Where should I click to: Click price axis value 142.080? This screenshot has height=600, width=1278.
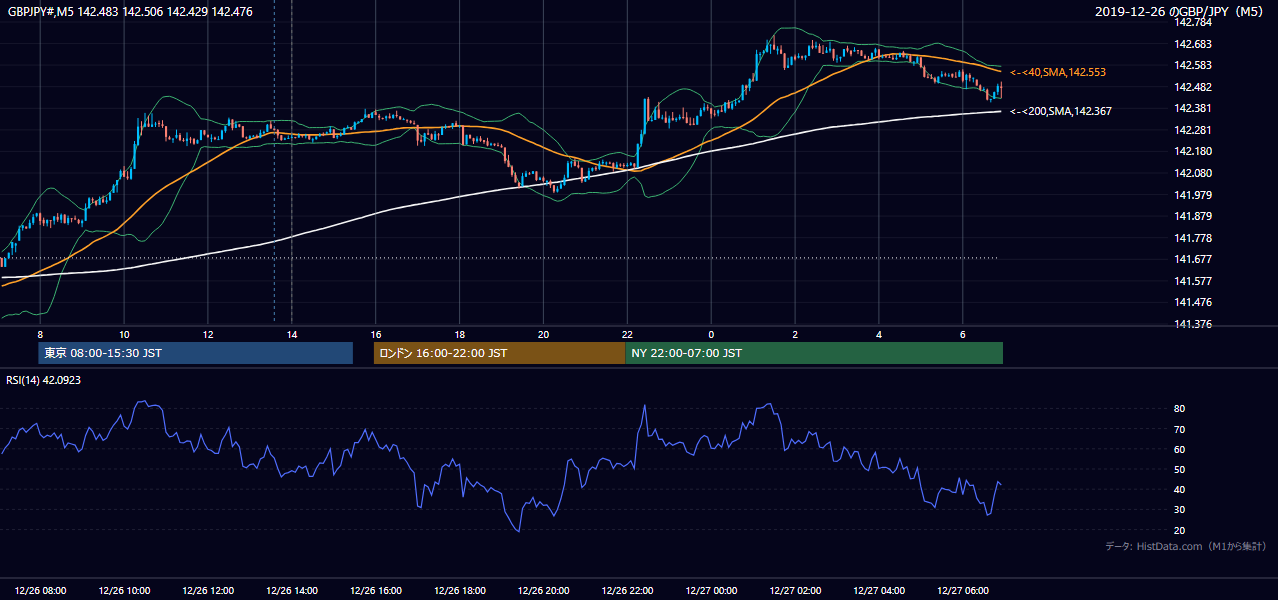click(1191, 174)
